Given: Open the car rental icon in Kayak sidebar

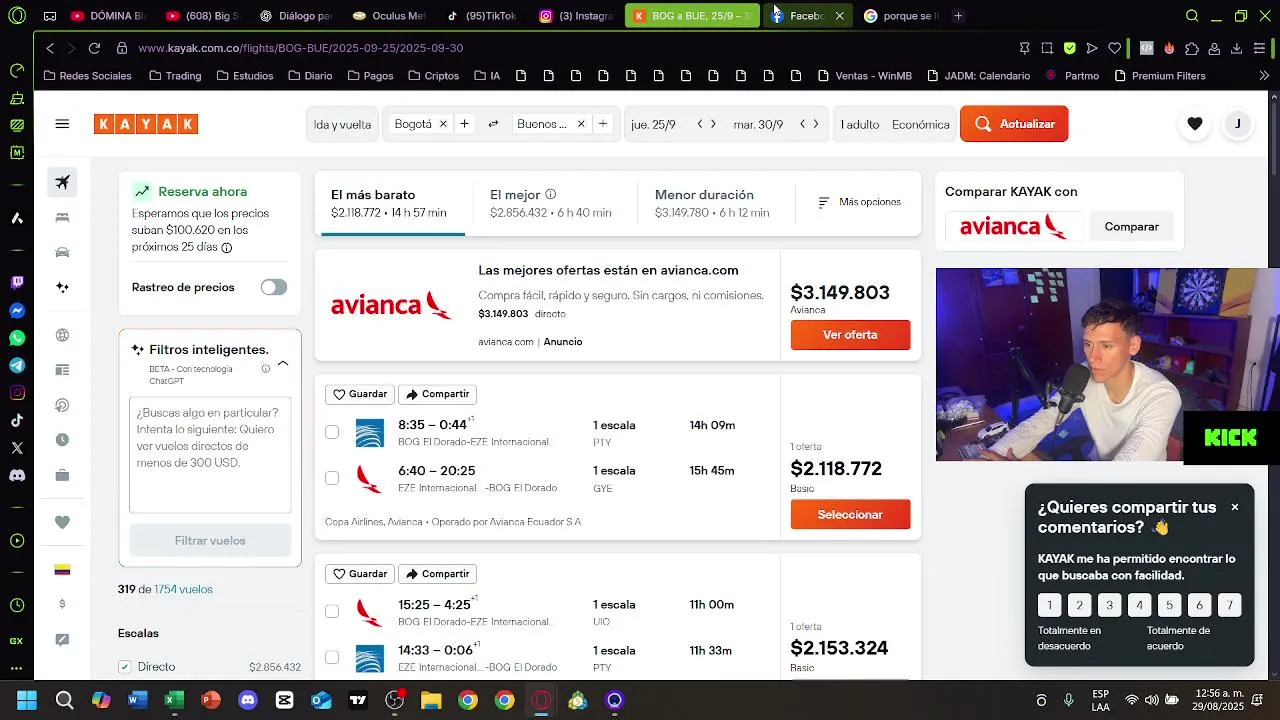Looking at the screenshot, I should (x=62, y=252).
